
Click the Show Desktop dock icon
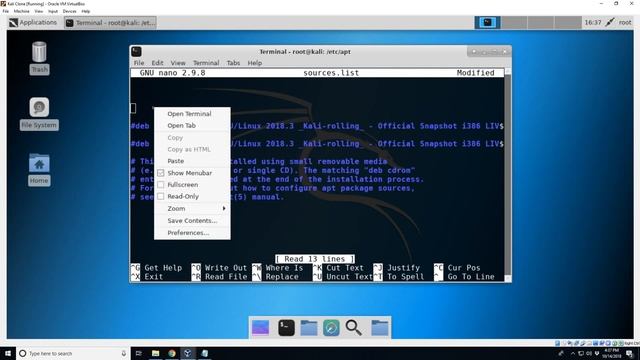click(x=260, y=328)
